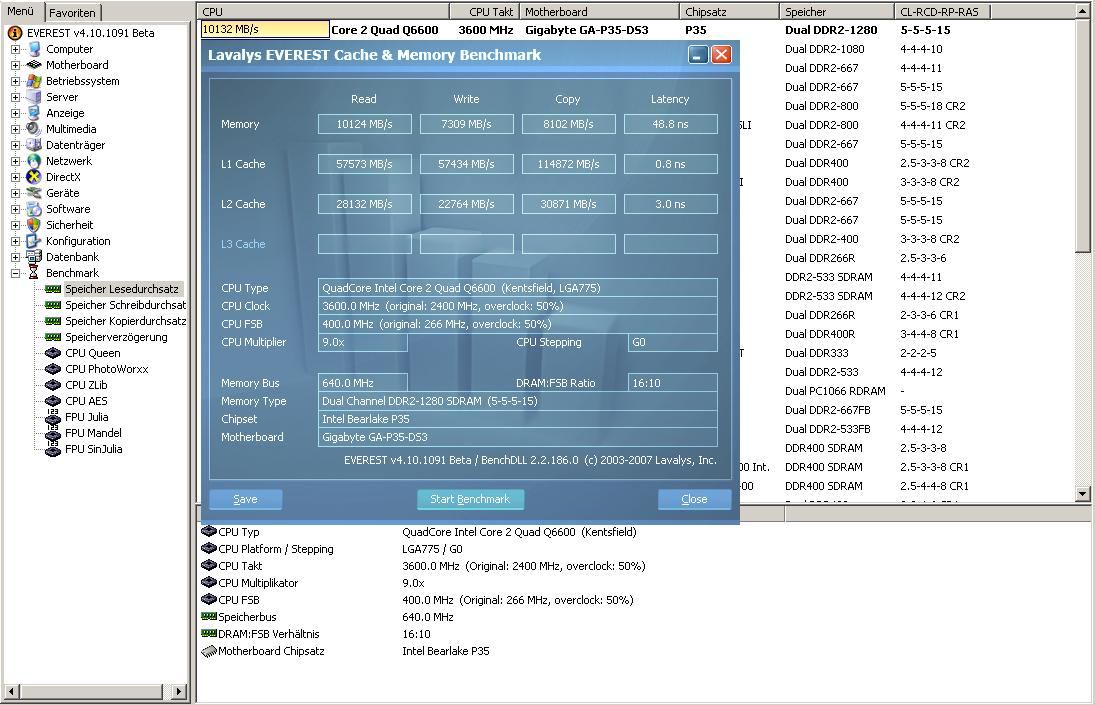Click the Save button in benchmark dialog
This screenshot has height=705, width=1095.
(246, 499)
